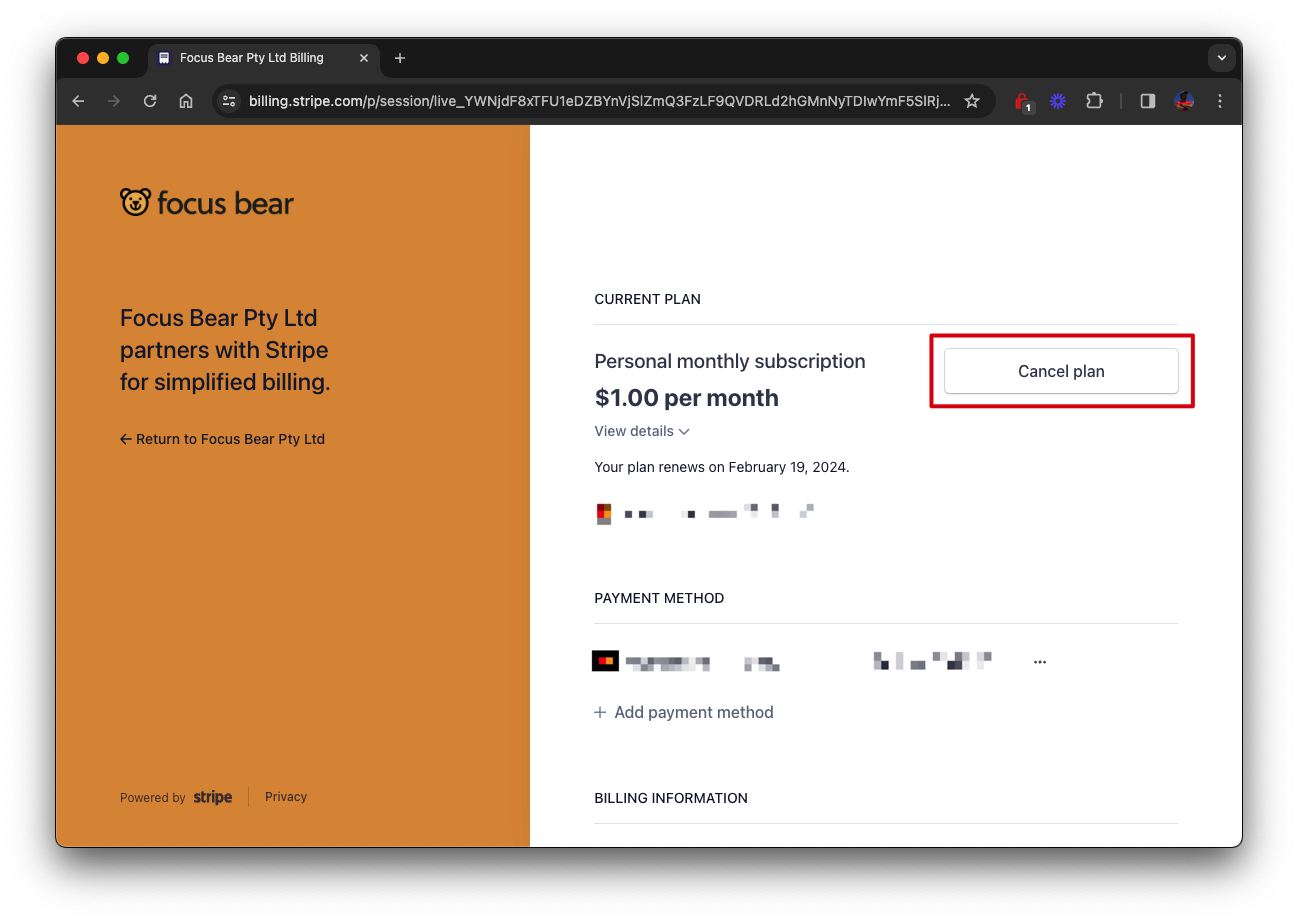
Task: Click 'Personal monthly subscription' text
Action: click(x=730, y=361)
